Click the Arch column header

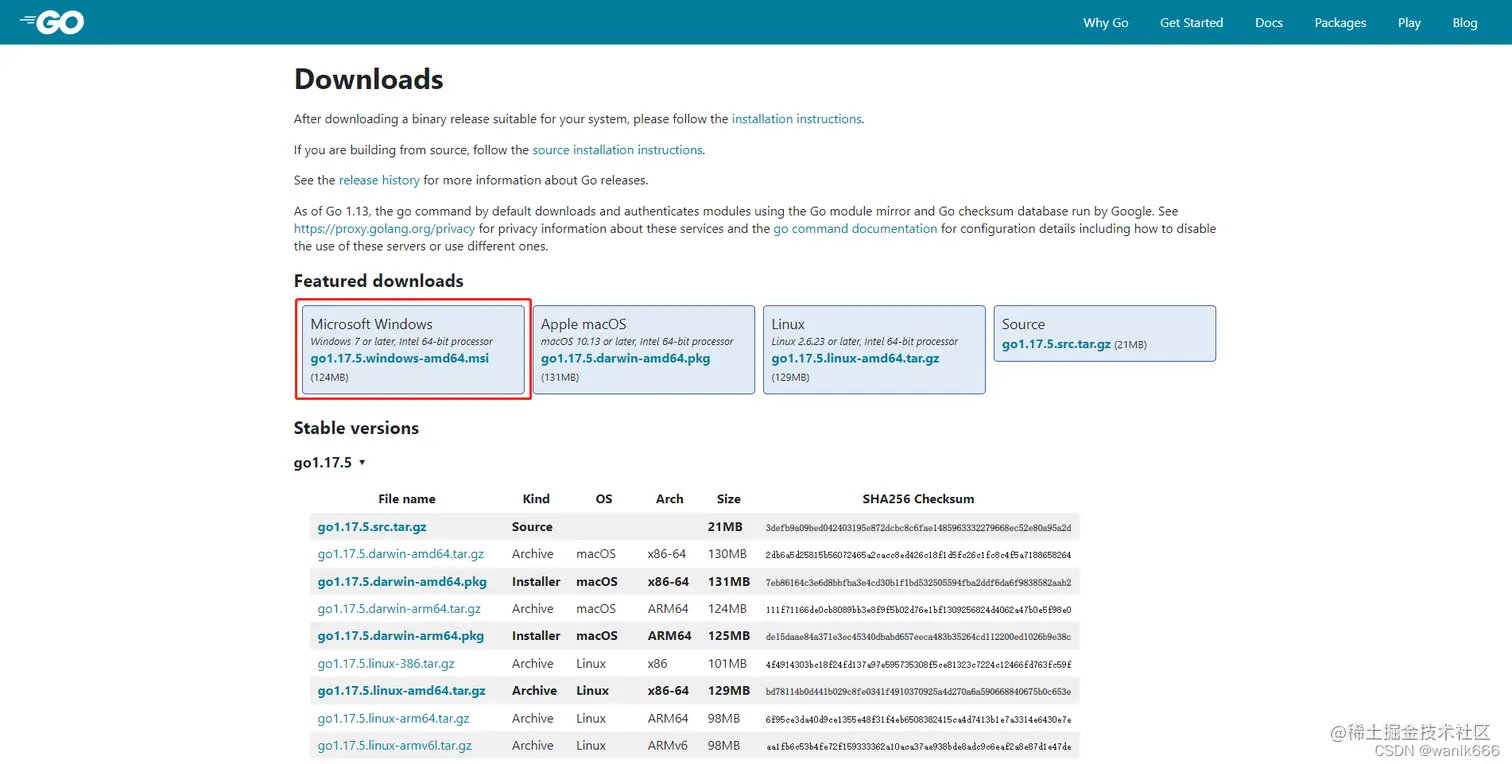click(x=670, y=499)
